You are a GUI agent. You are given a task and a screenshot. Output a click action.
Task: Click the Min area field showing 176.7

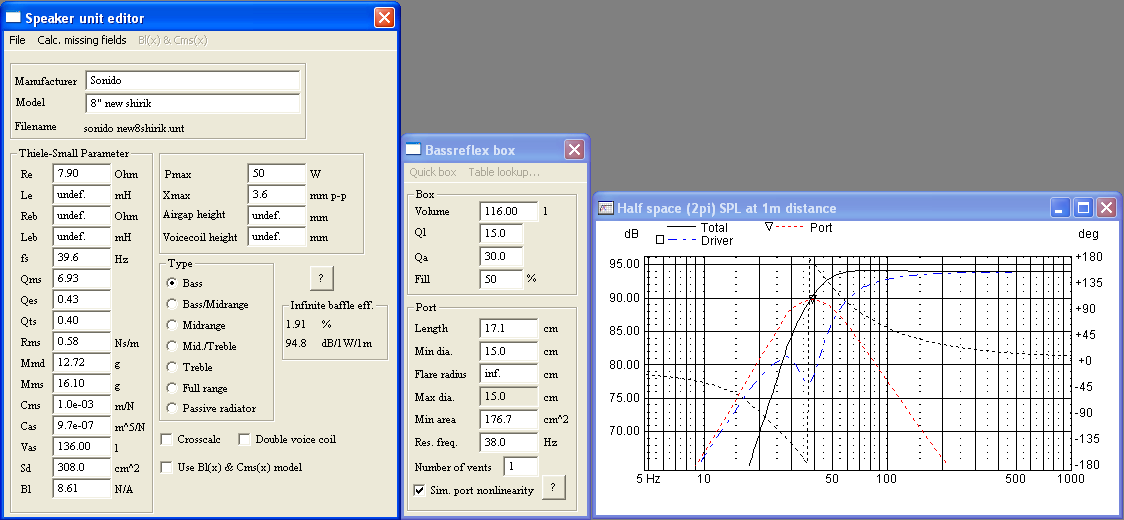click(x=509, y=419)
